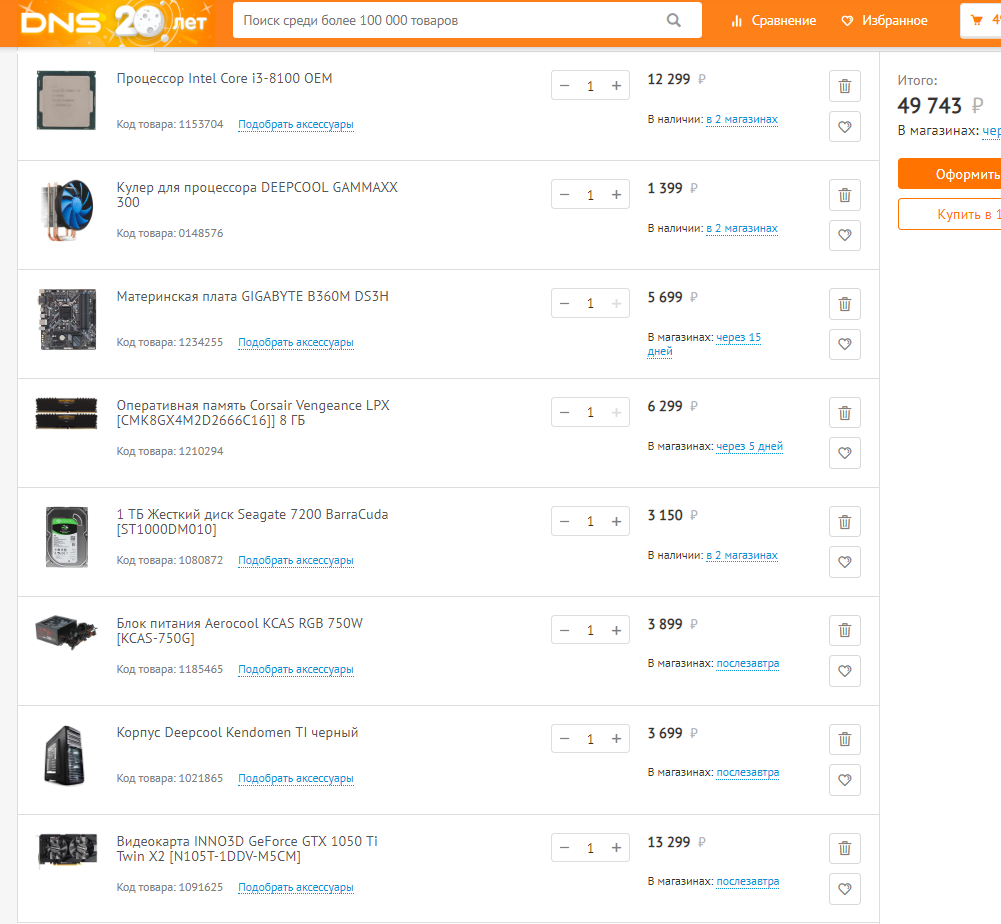Decrease Deepcool Kendomen case quantity
The height and width of the screenshot is (924, 1001).
[564, 739]
